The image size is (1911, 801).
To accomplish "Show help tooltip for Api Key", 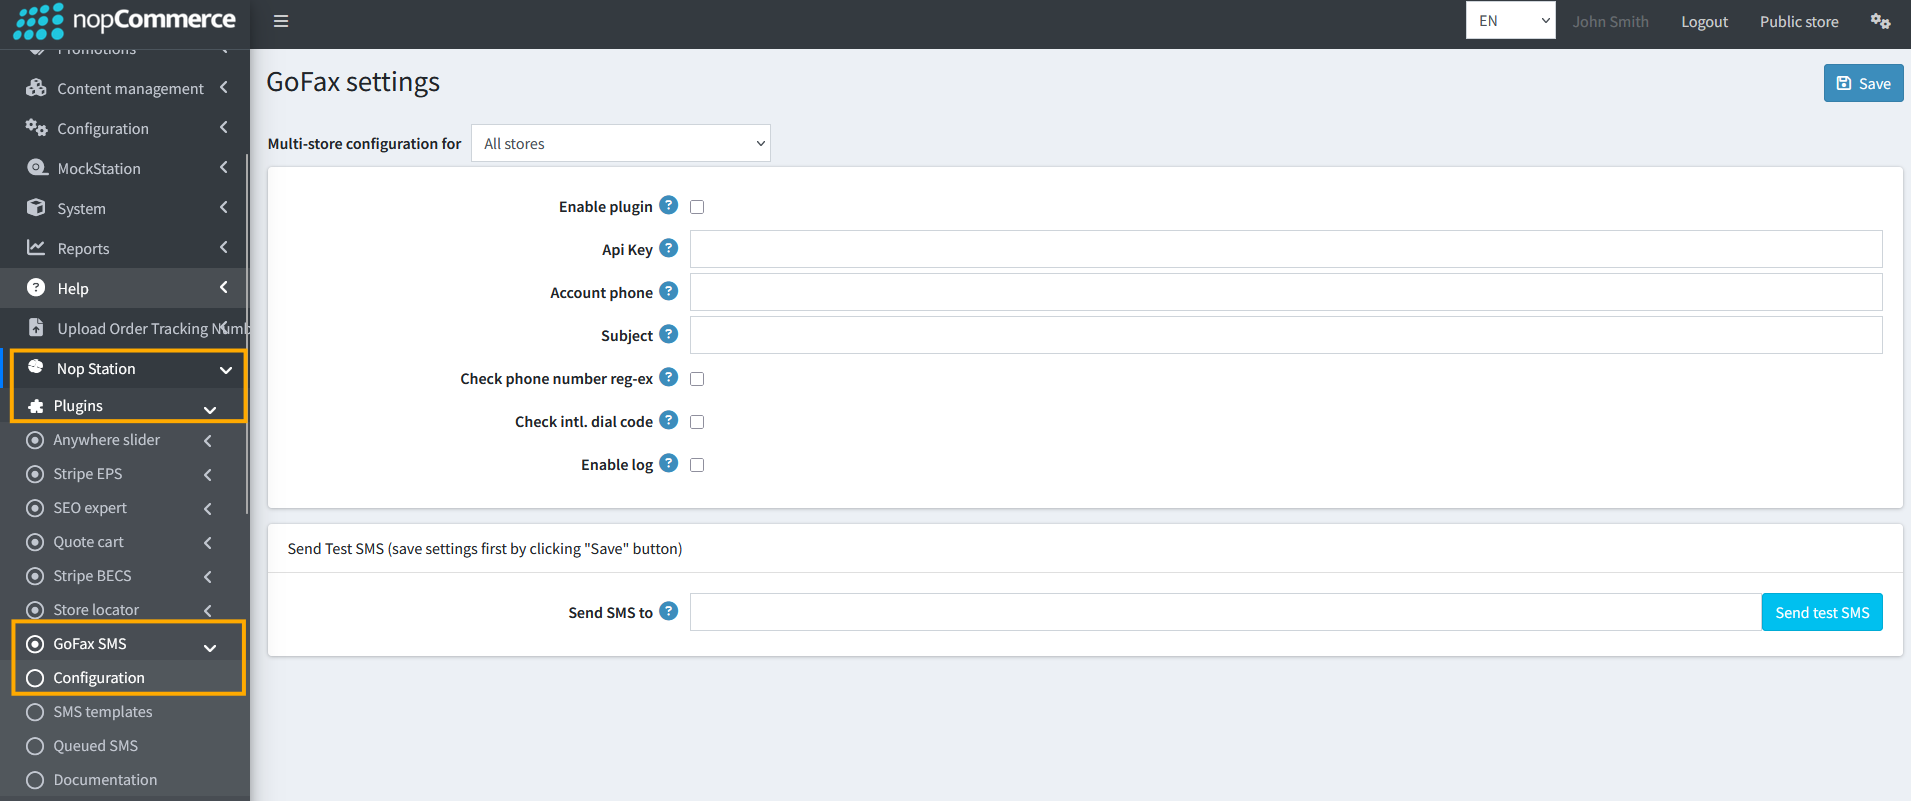I will coord(669,248).
